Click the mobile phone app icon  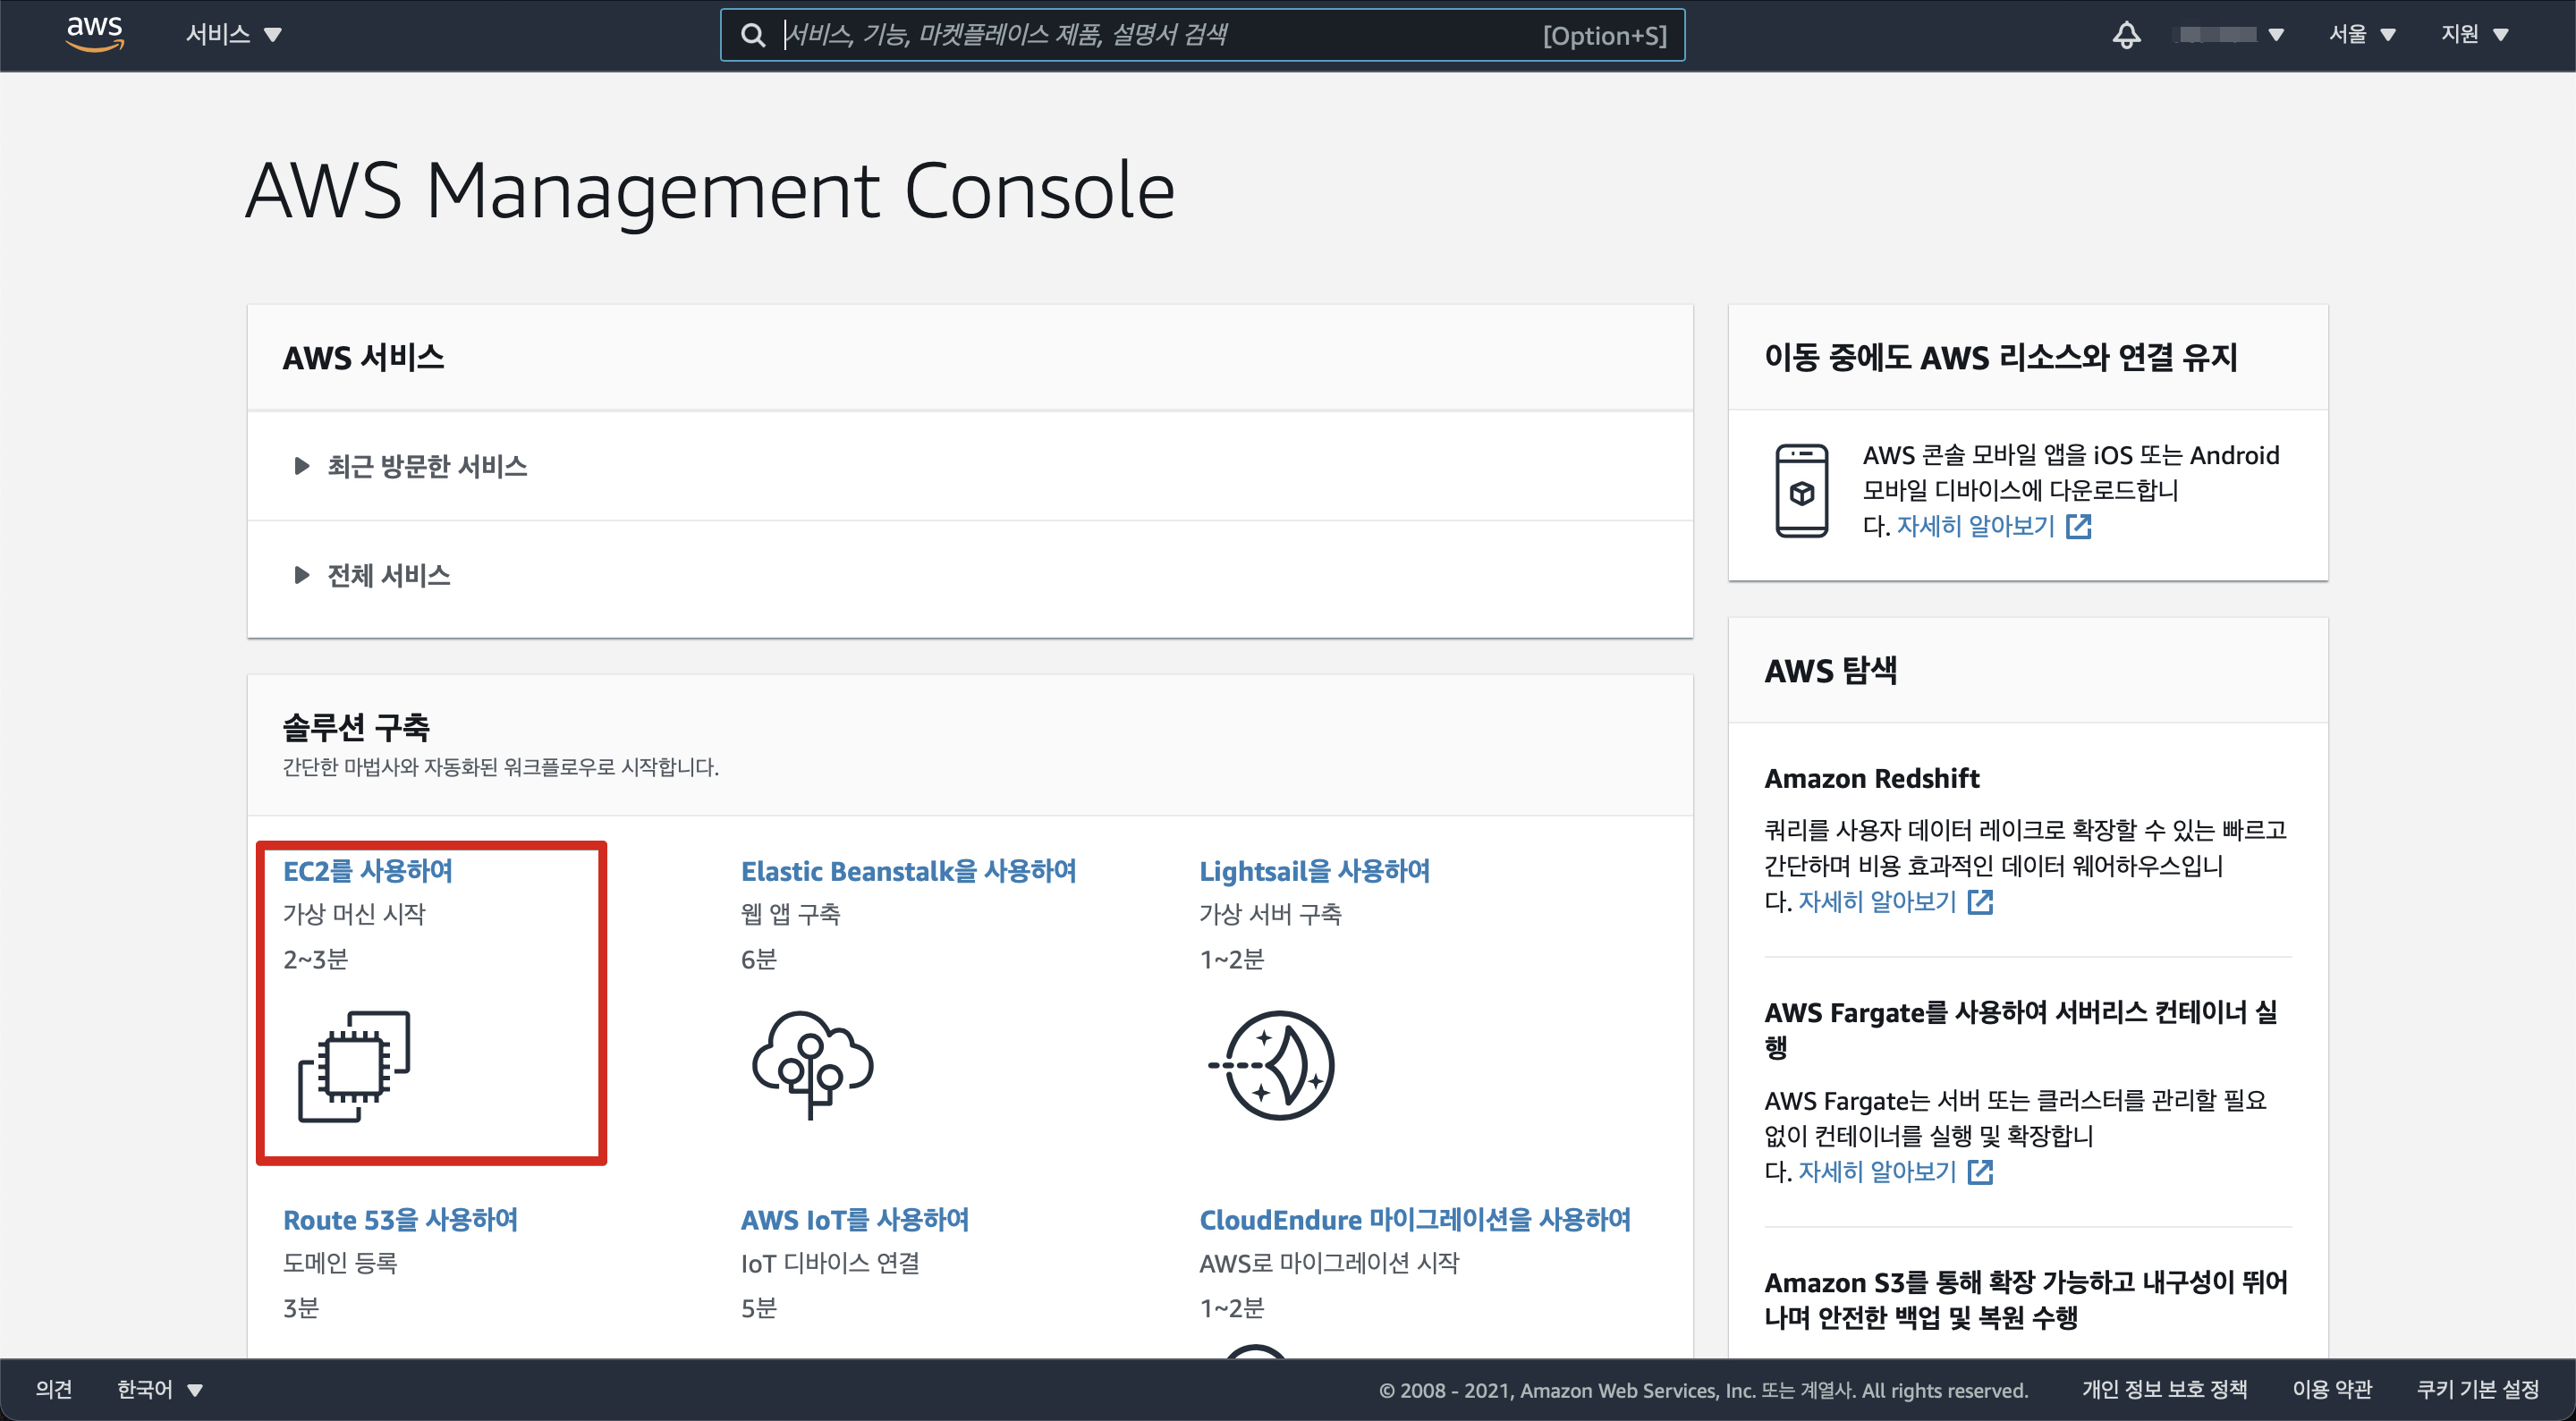(1801, 491)
